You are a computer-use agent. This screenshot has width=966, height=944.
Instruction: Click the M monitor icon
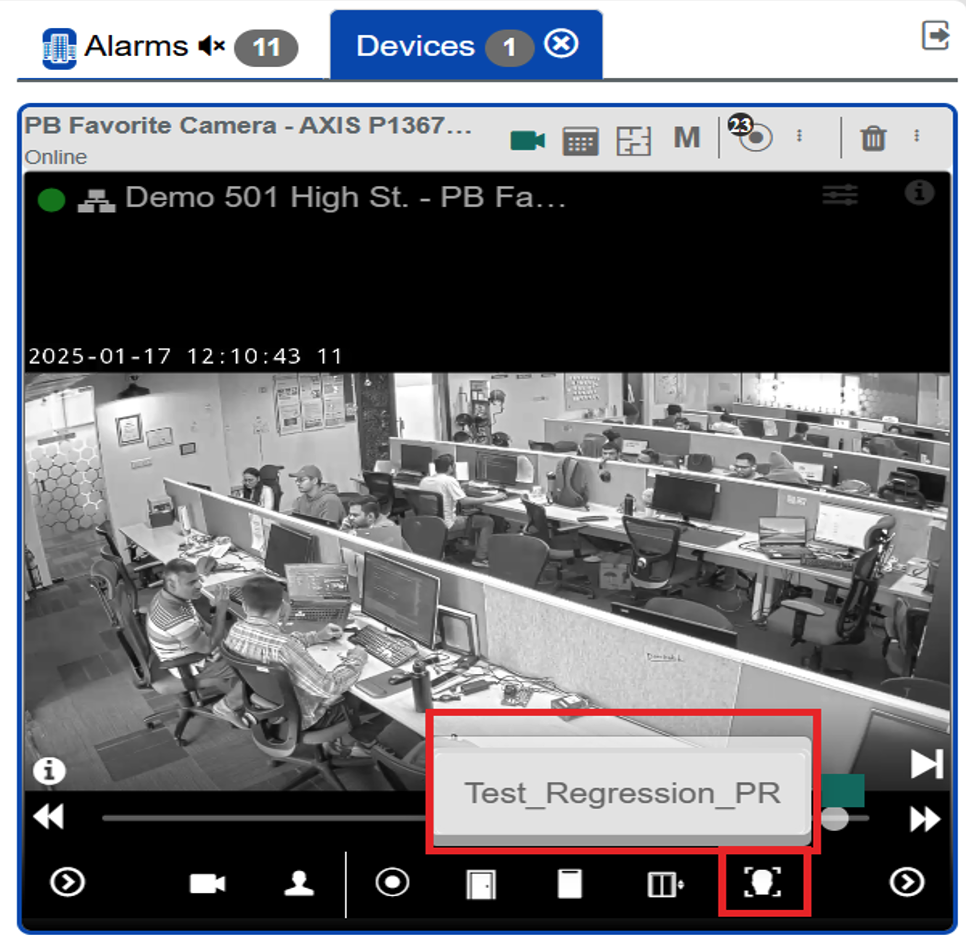tap(686, 138)
